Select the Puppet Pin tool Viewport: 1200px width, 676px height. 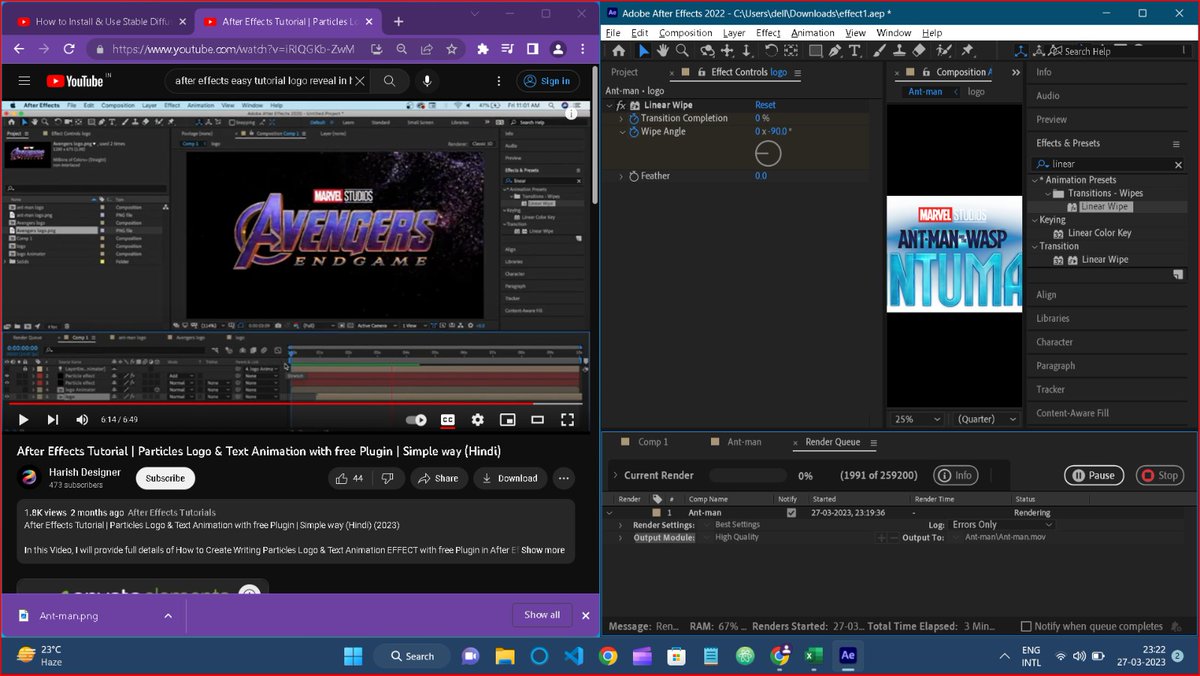click(x=967, y=50)
